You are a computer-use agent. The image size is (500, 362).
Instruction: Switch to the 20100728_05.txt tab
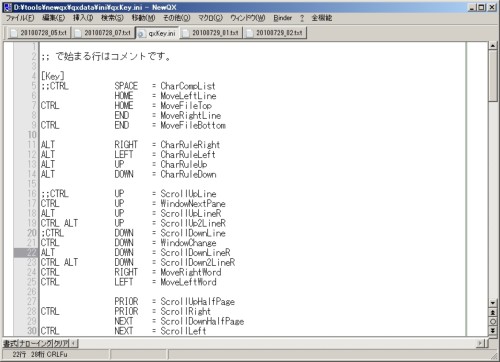tap(39, 33)
